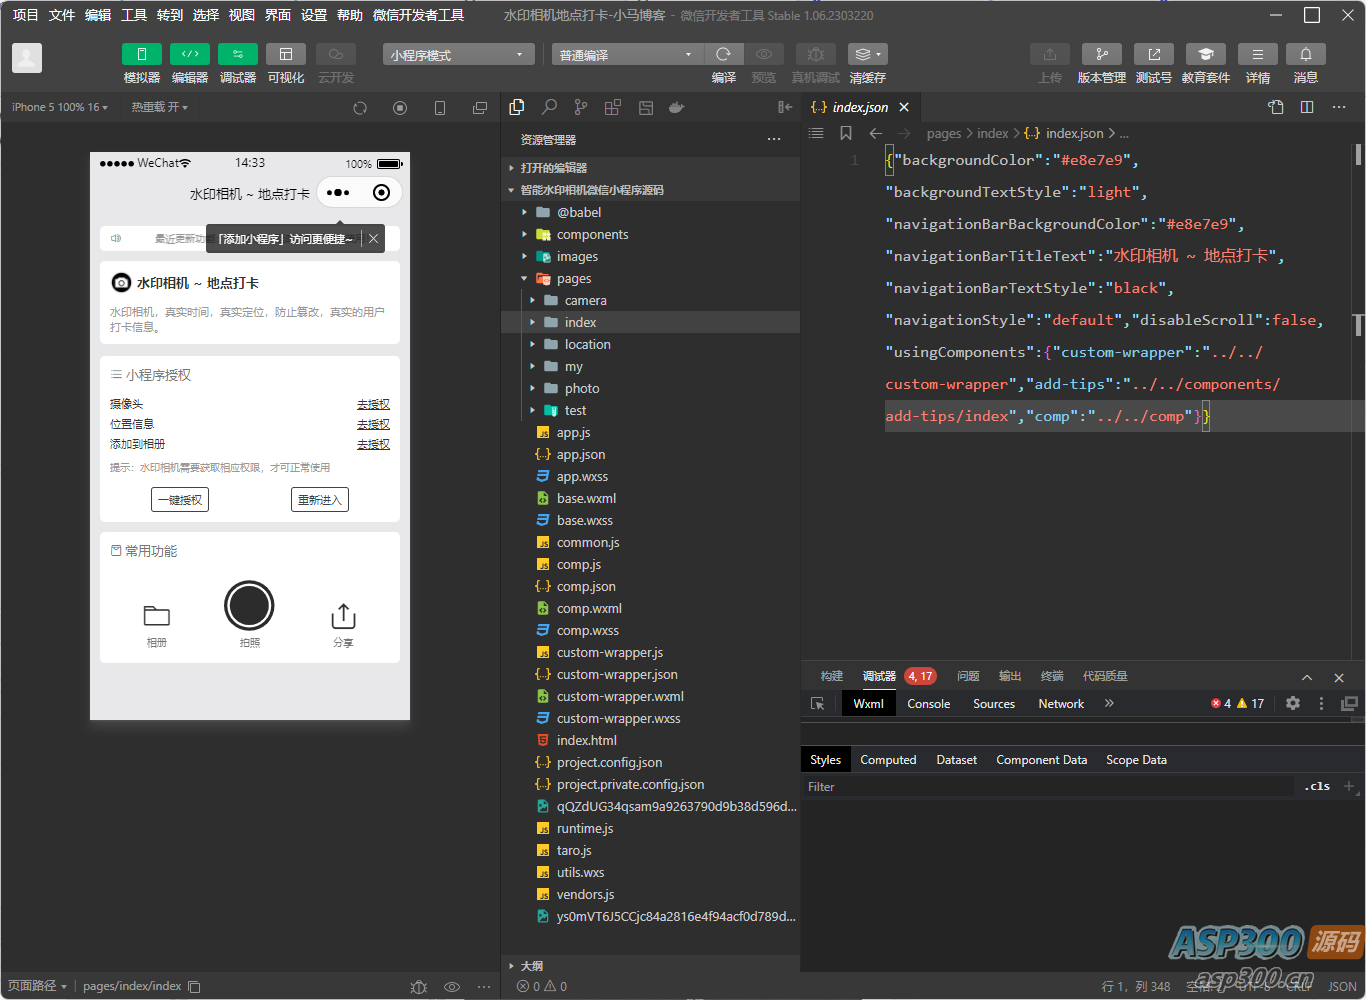Image resolution: width=1366 pixels, height=1000 pixels.
Task: Open the 普通编译 compile mode dropdown
Action: click(626, 55)
